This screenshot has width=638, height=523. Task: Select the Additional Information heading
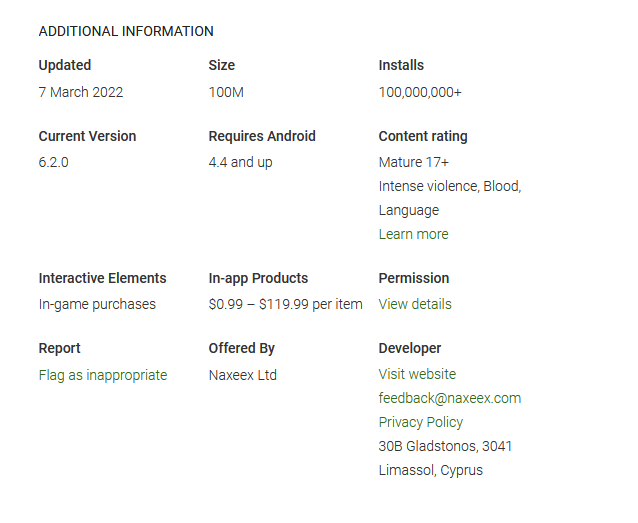click(126, 31)
